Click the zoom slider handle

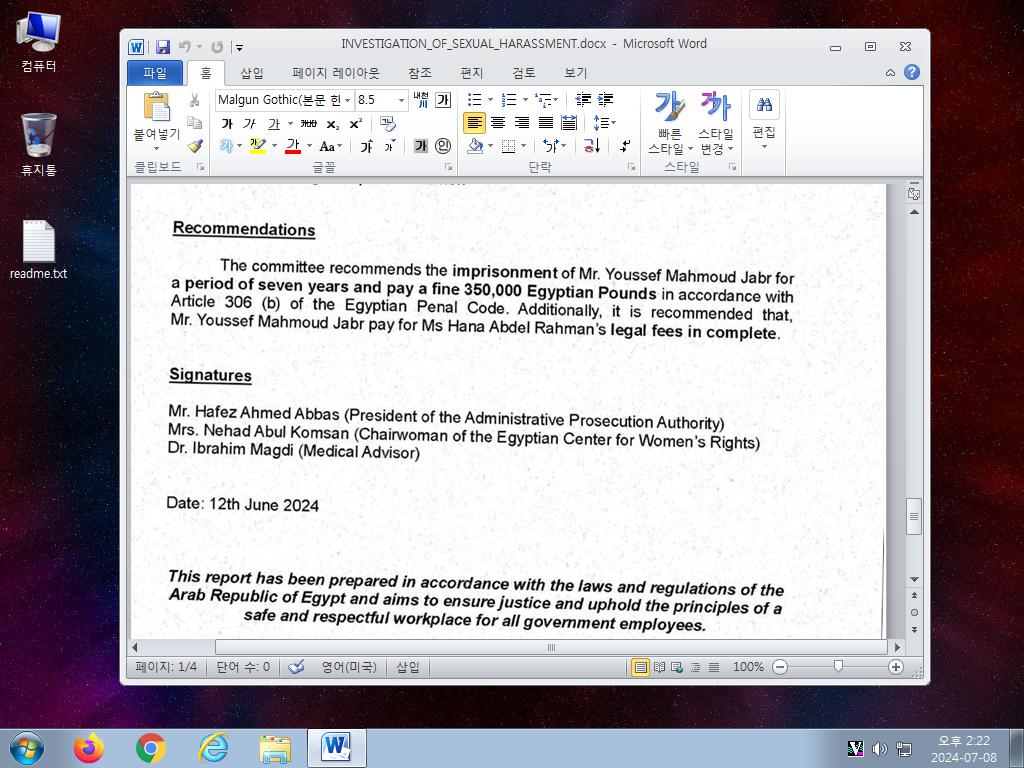tap(838, 666)
